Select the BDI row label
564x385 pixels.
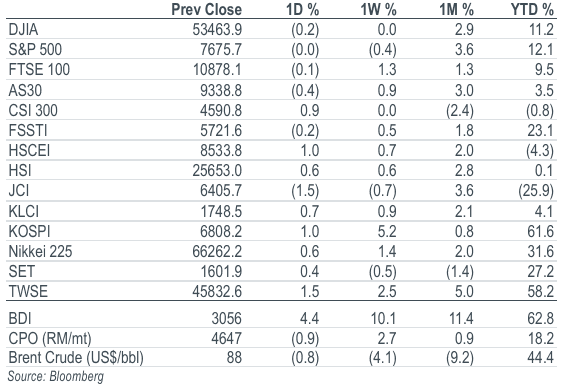tap(20, 319)
